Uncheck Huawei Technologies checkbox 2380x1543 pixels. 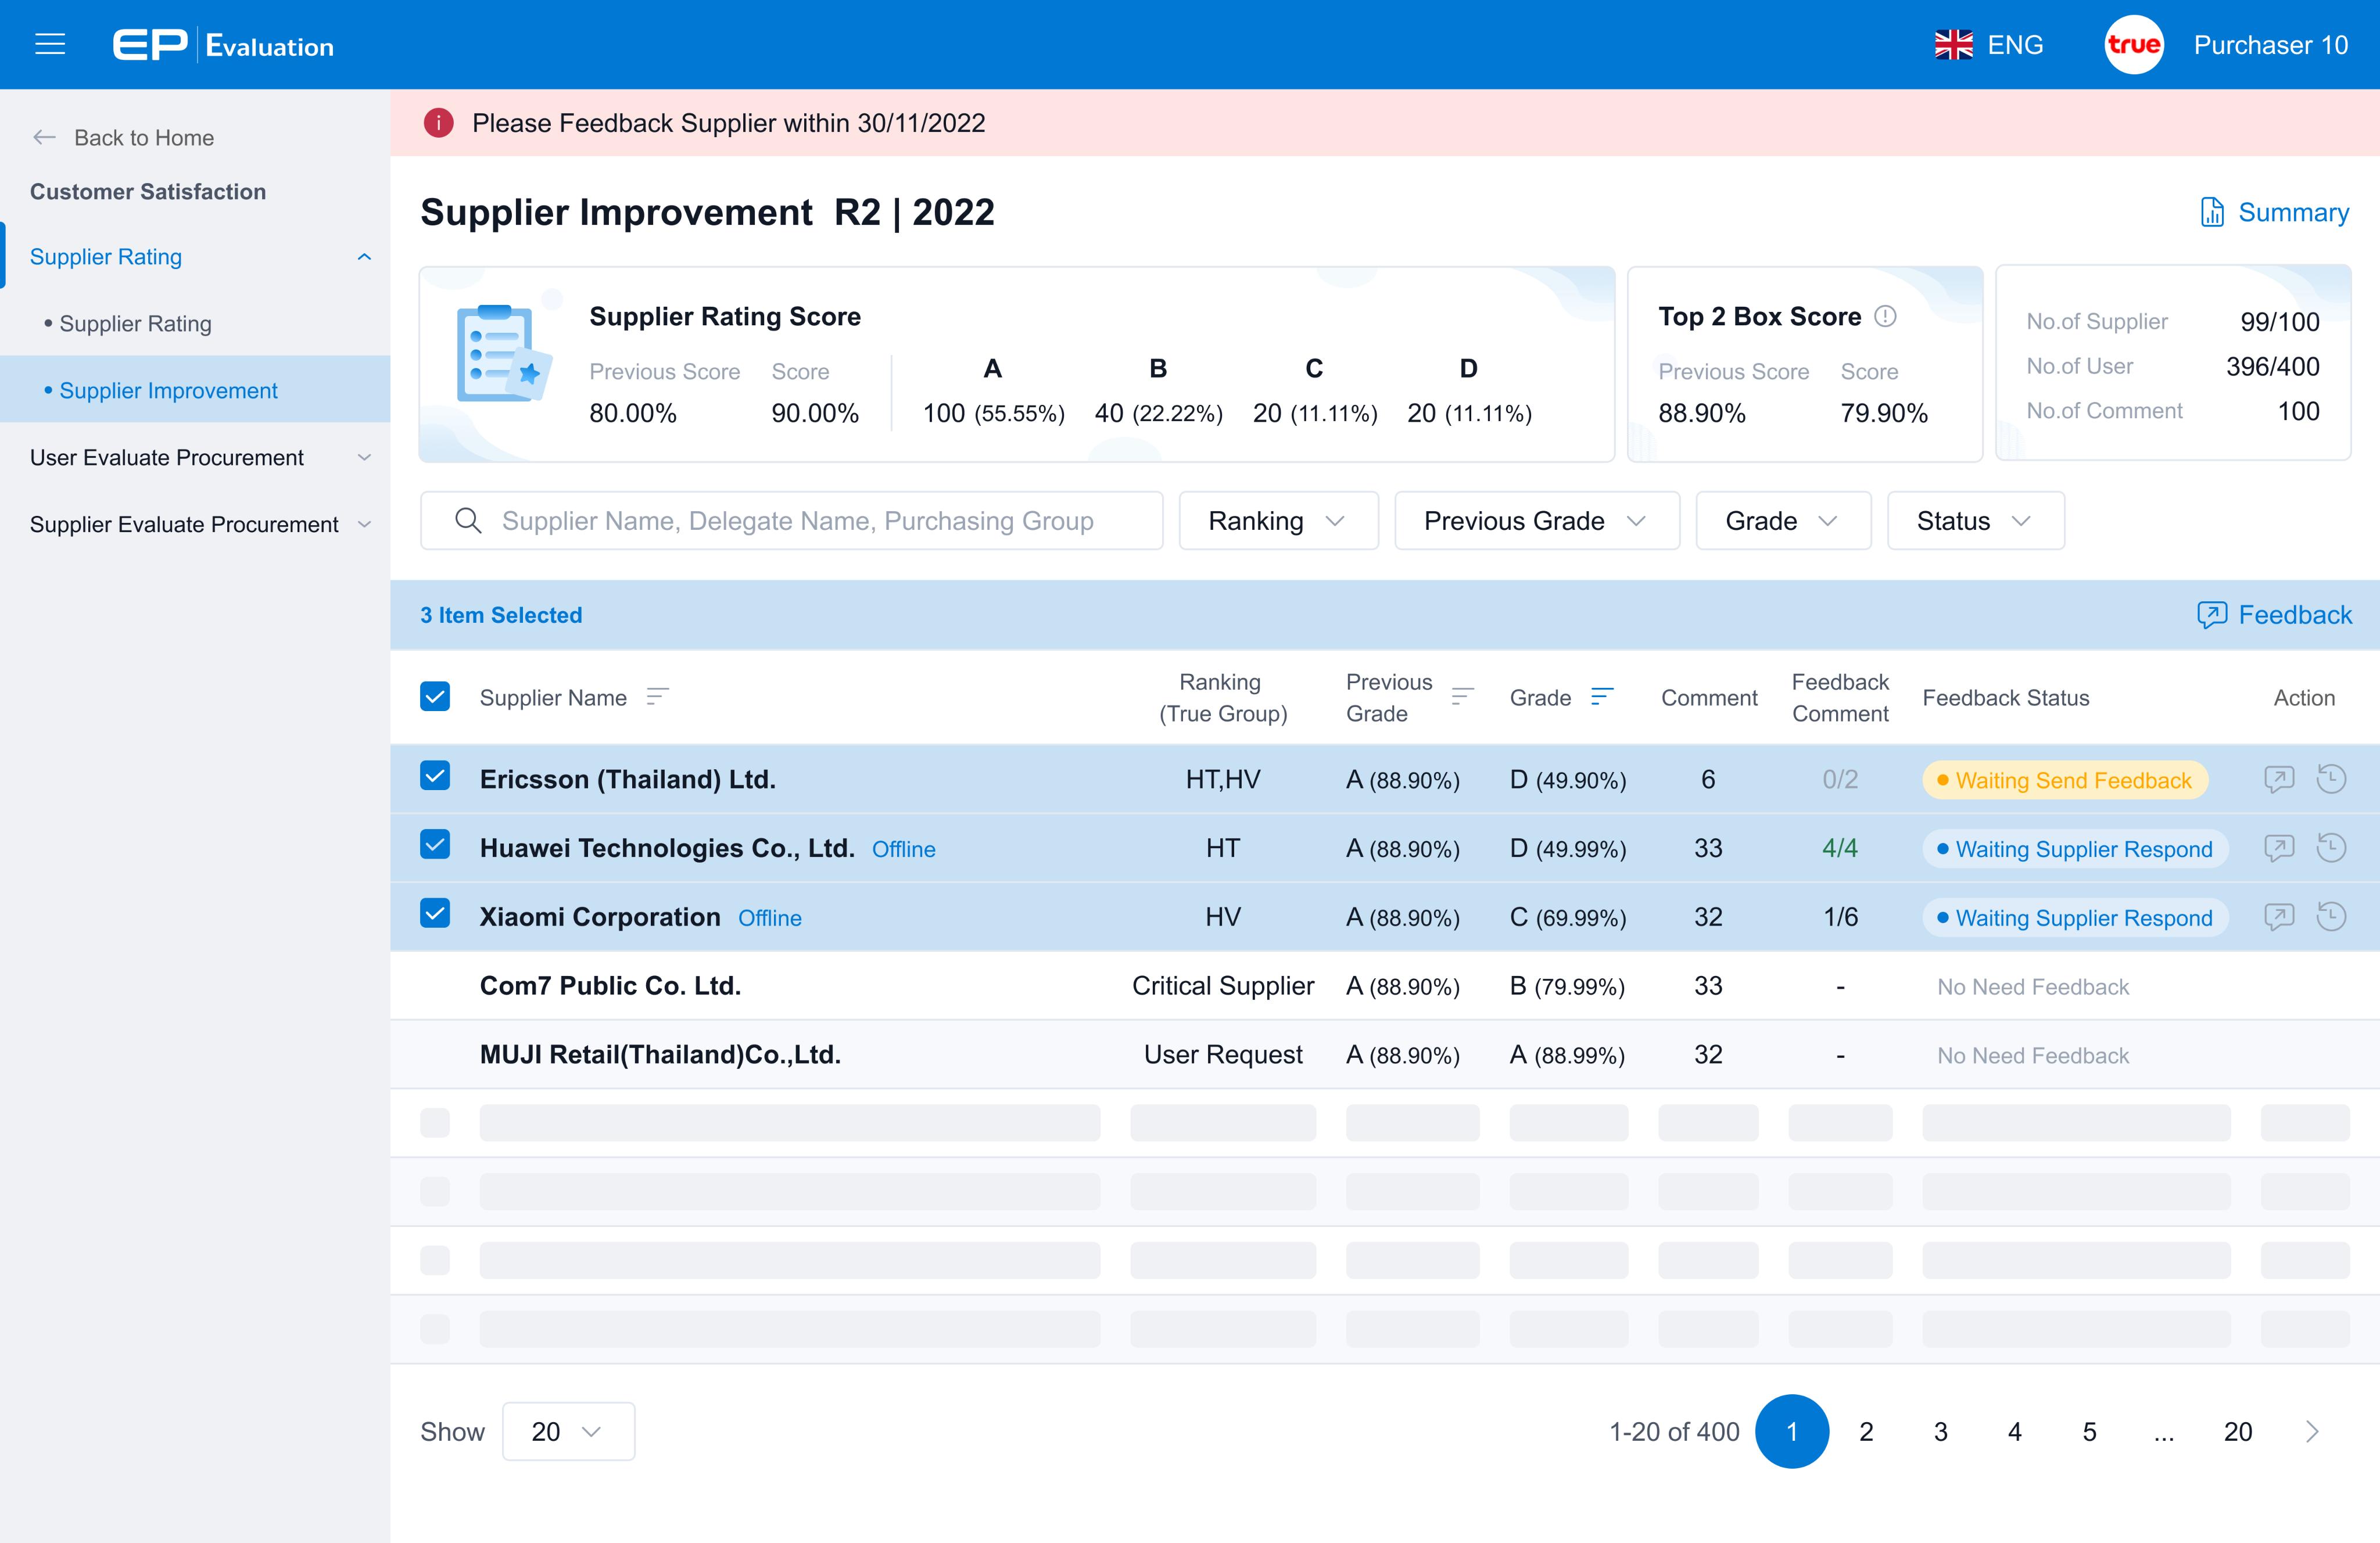click(x=435, y=845)
